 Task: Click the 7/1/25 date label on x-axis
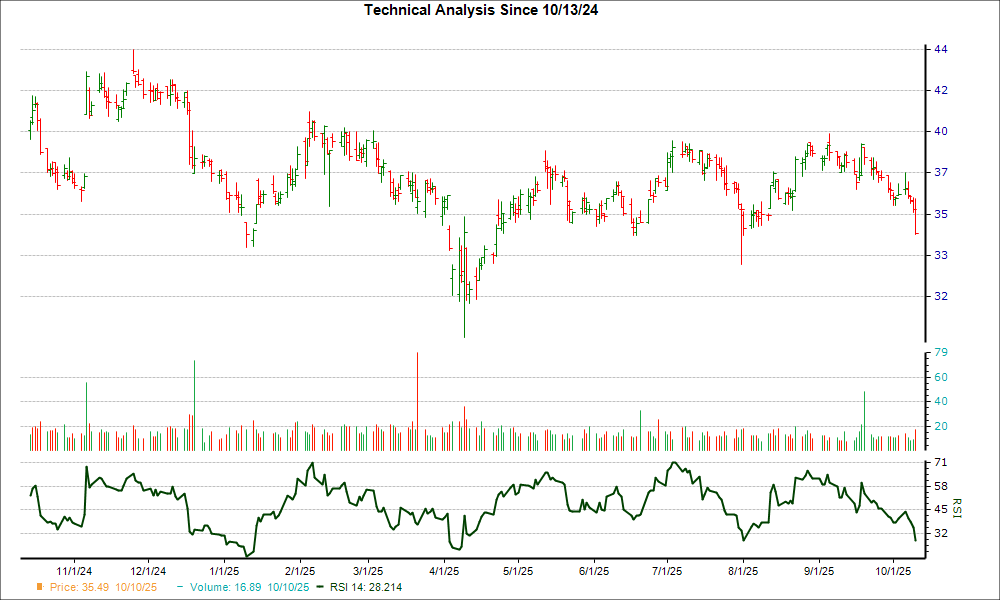click(667, 570)
